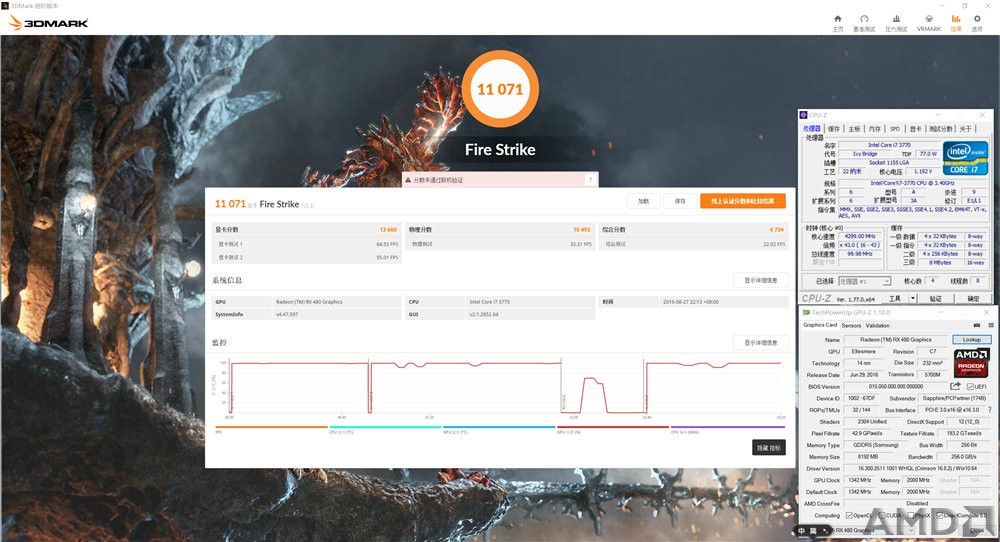1000x542 pixels.
Task: Click the IME Chinese mode indicator icon
Action: (x=802, y=531)
